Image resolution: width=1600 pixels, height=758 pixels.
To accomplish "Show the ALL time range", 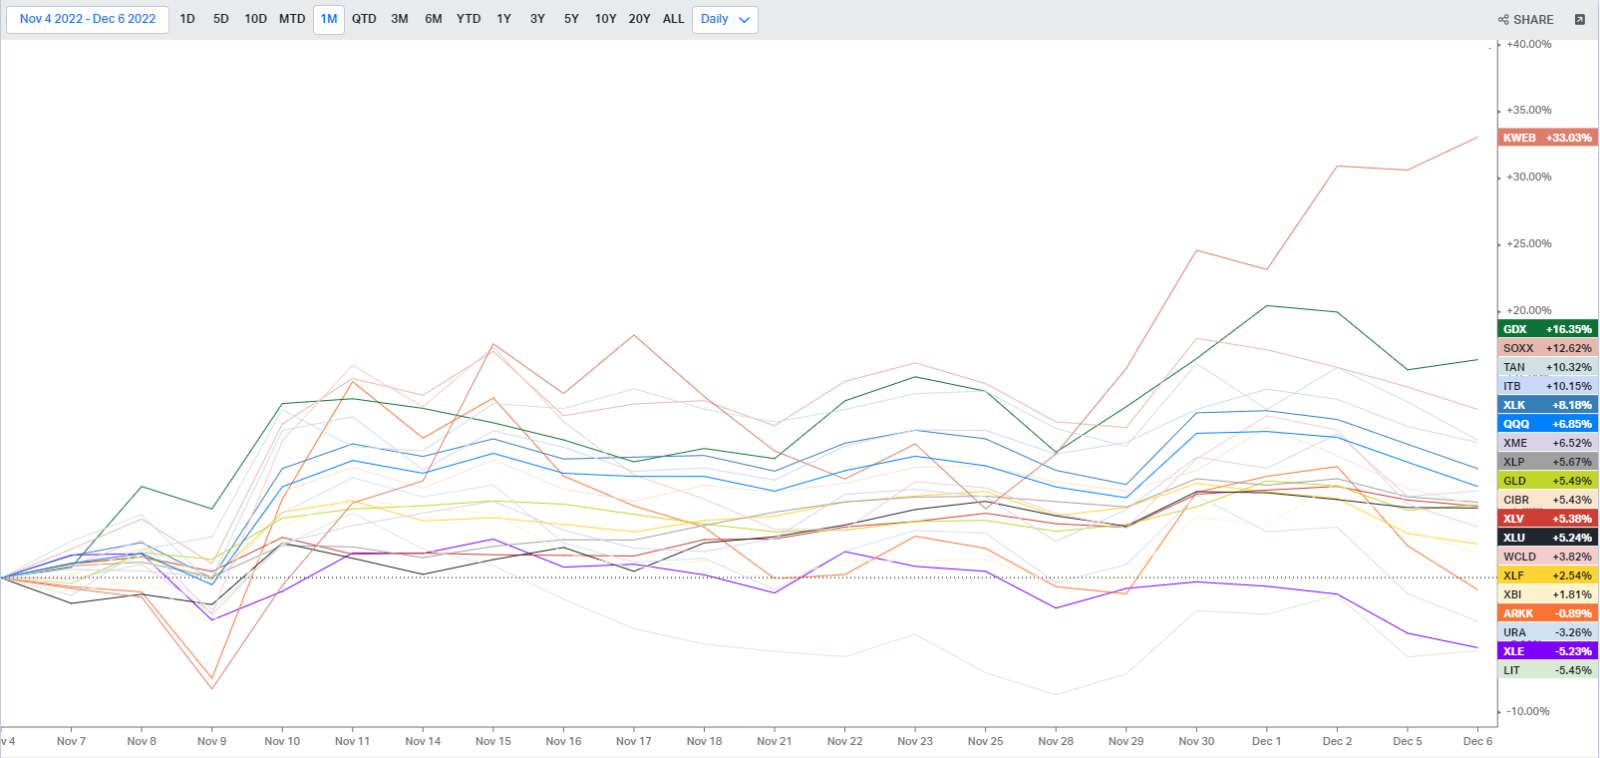I will tap(674, 19).
